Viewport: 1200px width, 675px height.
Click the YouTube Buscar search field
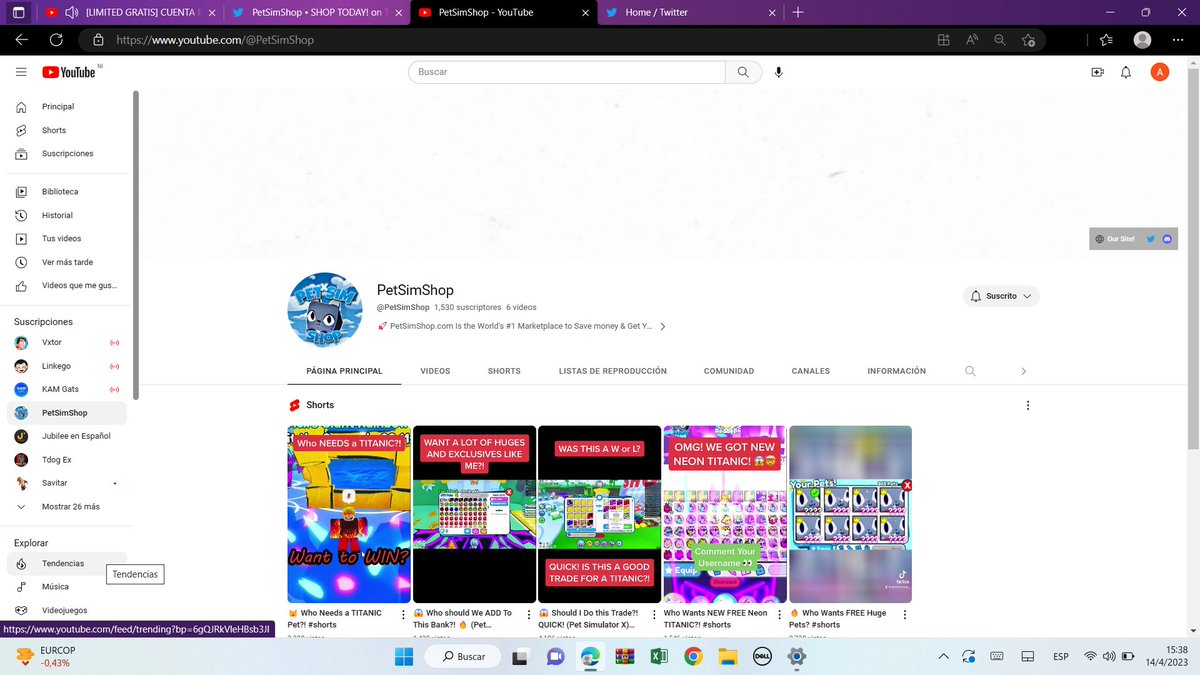[x=566, y=72]
